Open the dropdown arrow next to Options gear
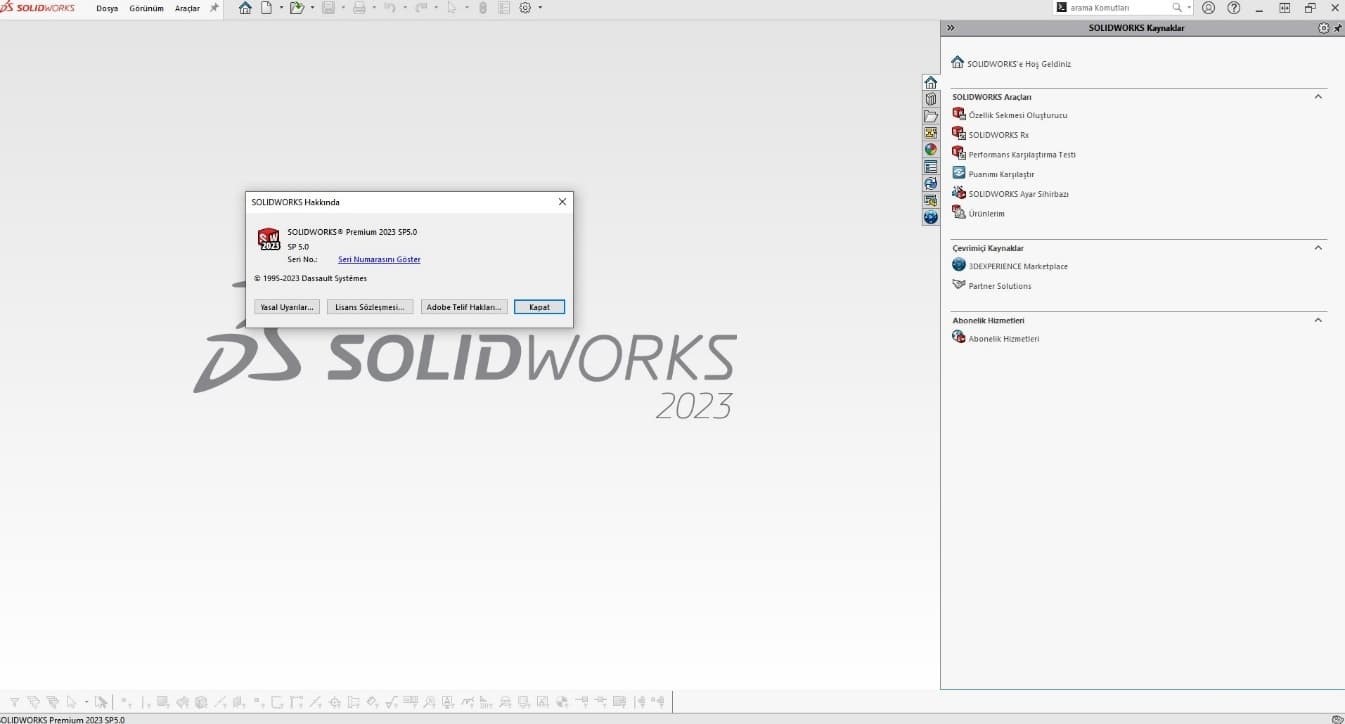This screenshot has height=724, width=1345. pos(540,7)
